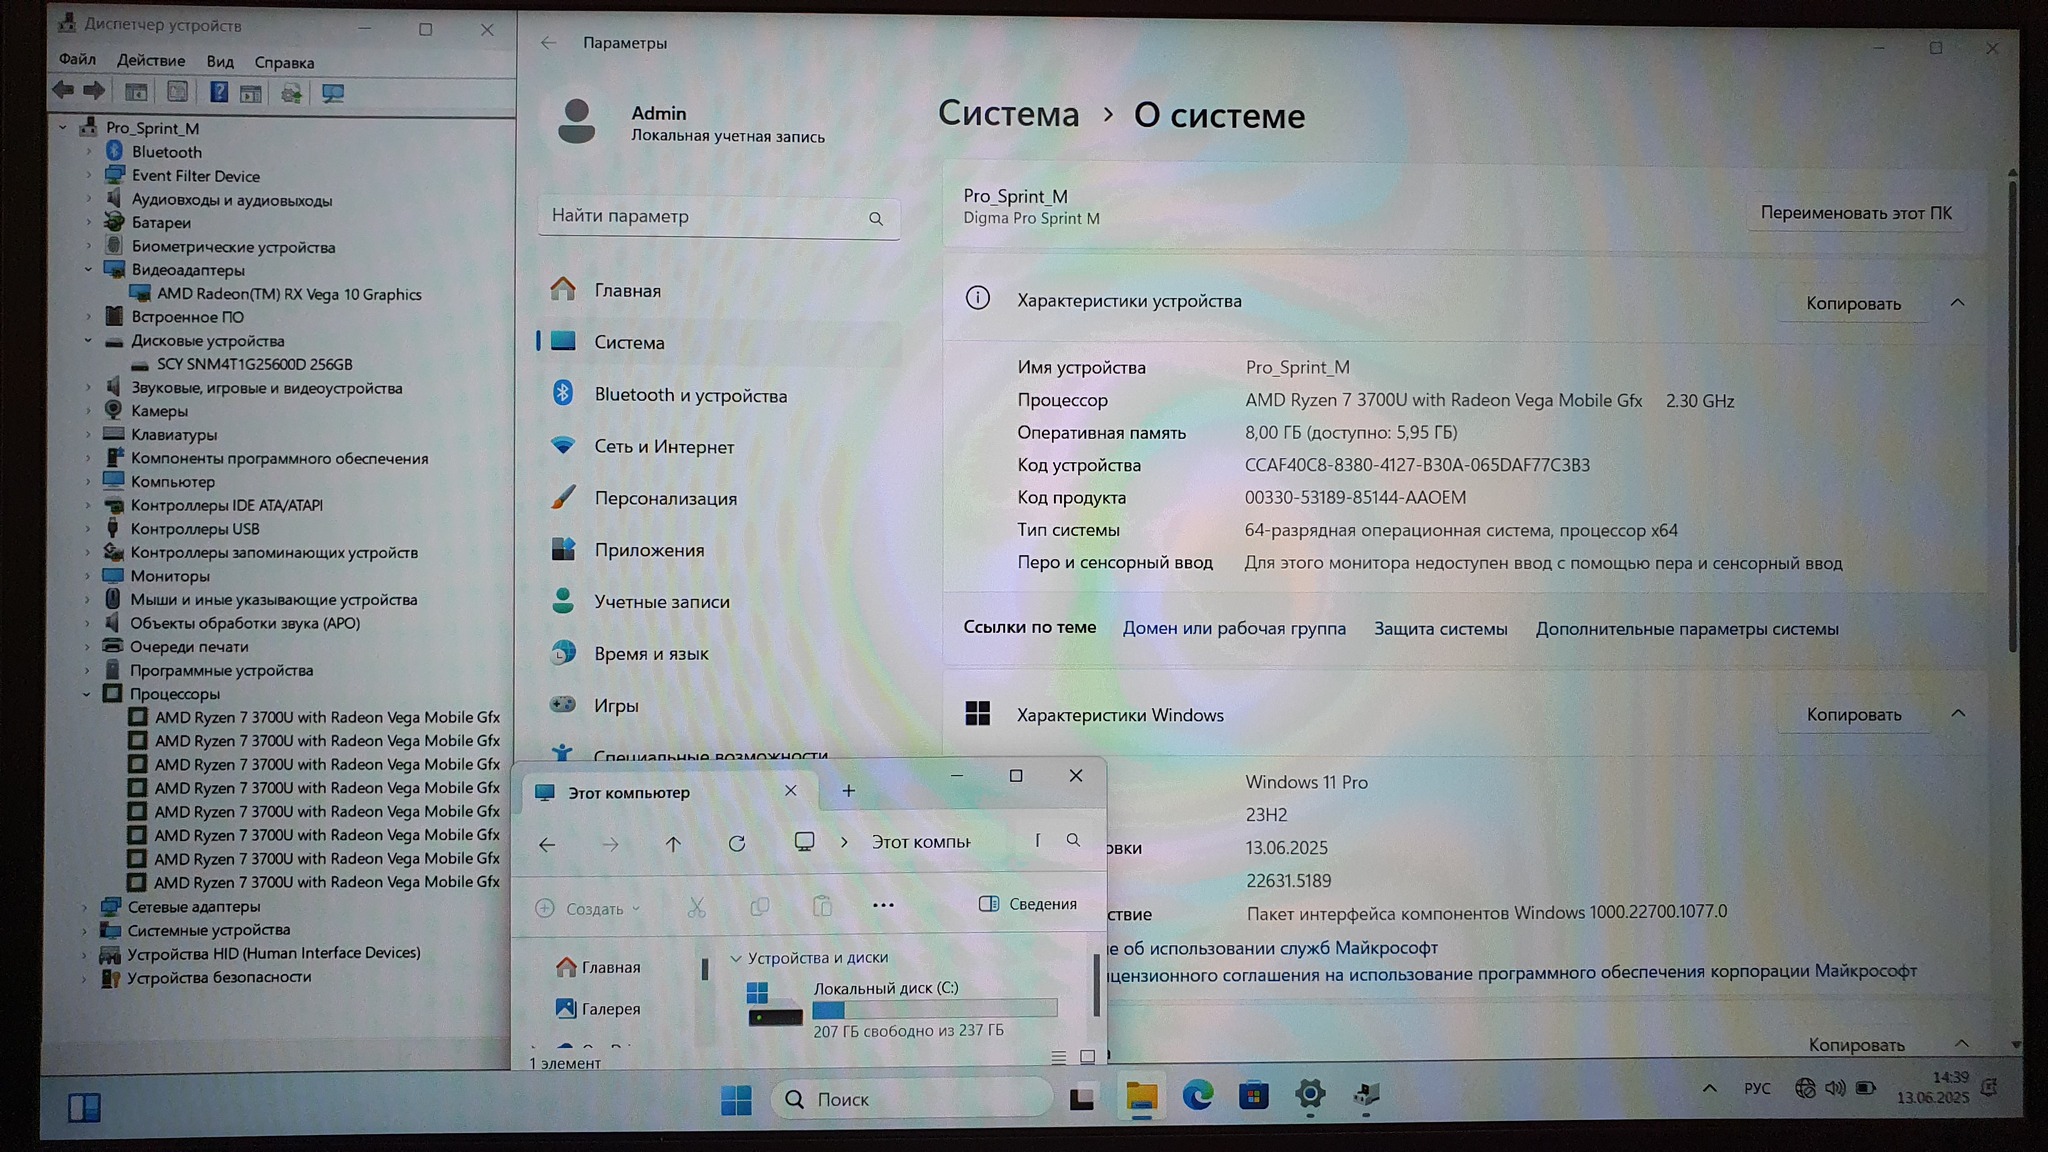The width and height of the screenshot is (2048, 1152).
Task: Click the Device Manager back arrow icon
Action: [63, 91]
